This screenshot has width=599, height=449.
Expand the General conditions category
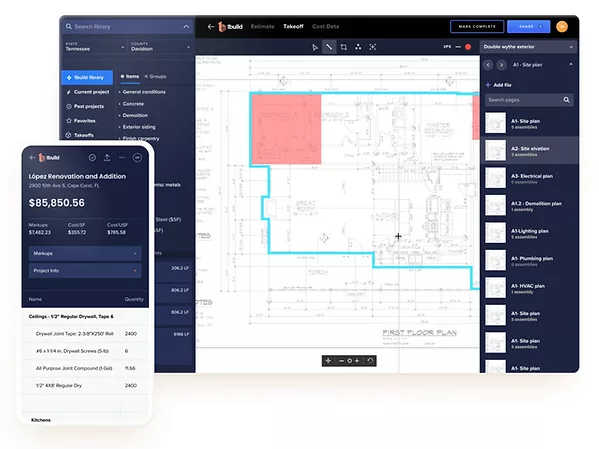(142, 92)
